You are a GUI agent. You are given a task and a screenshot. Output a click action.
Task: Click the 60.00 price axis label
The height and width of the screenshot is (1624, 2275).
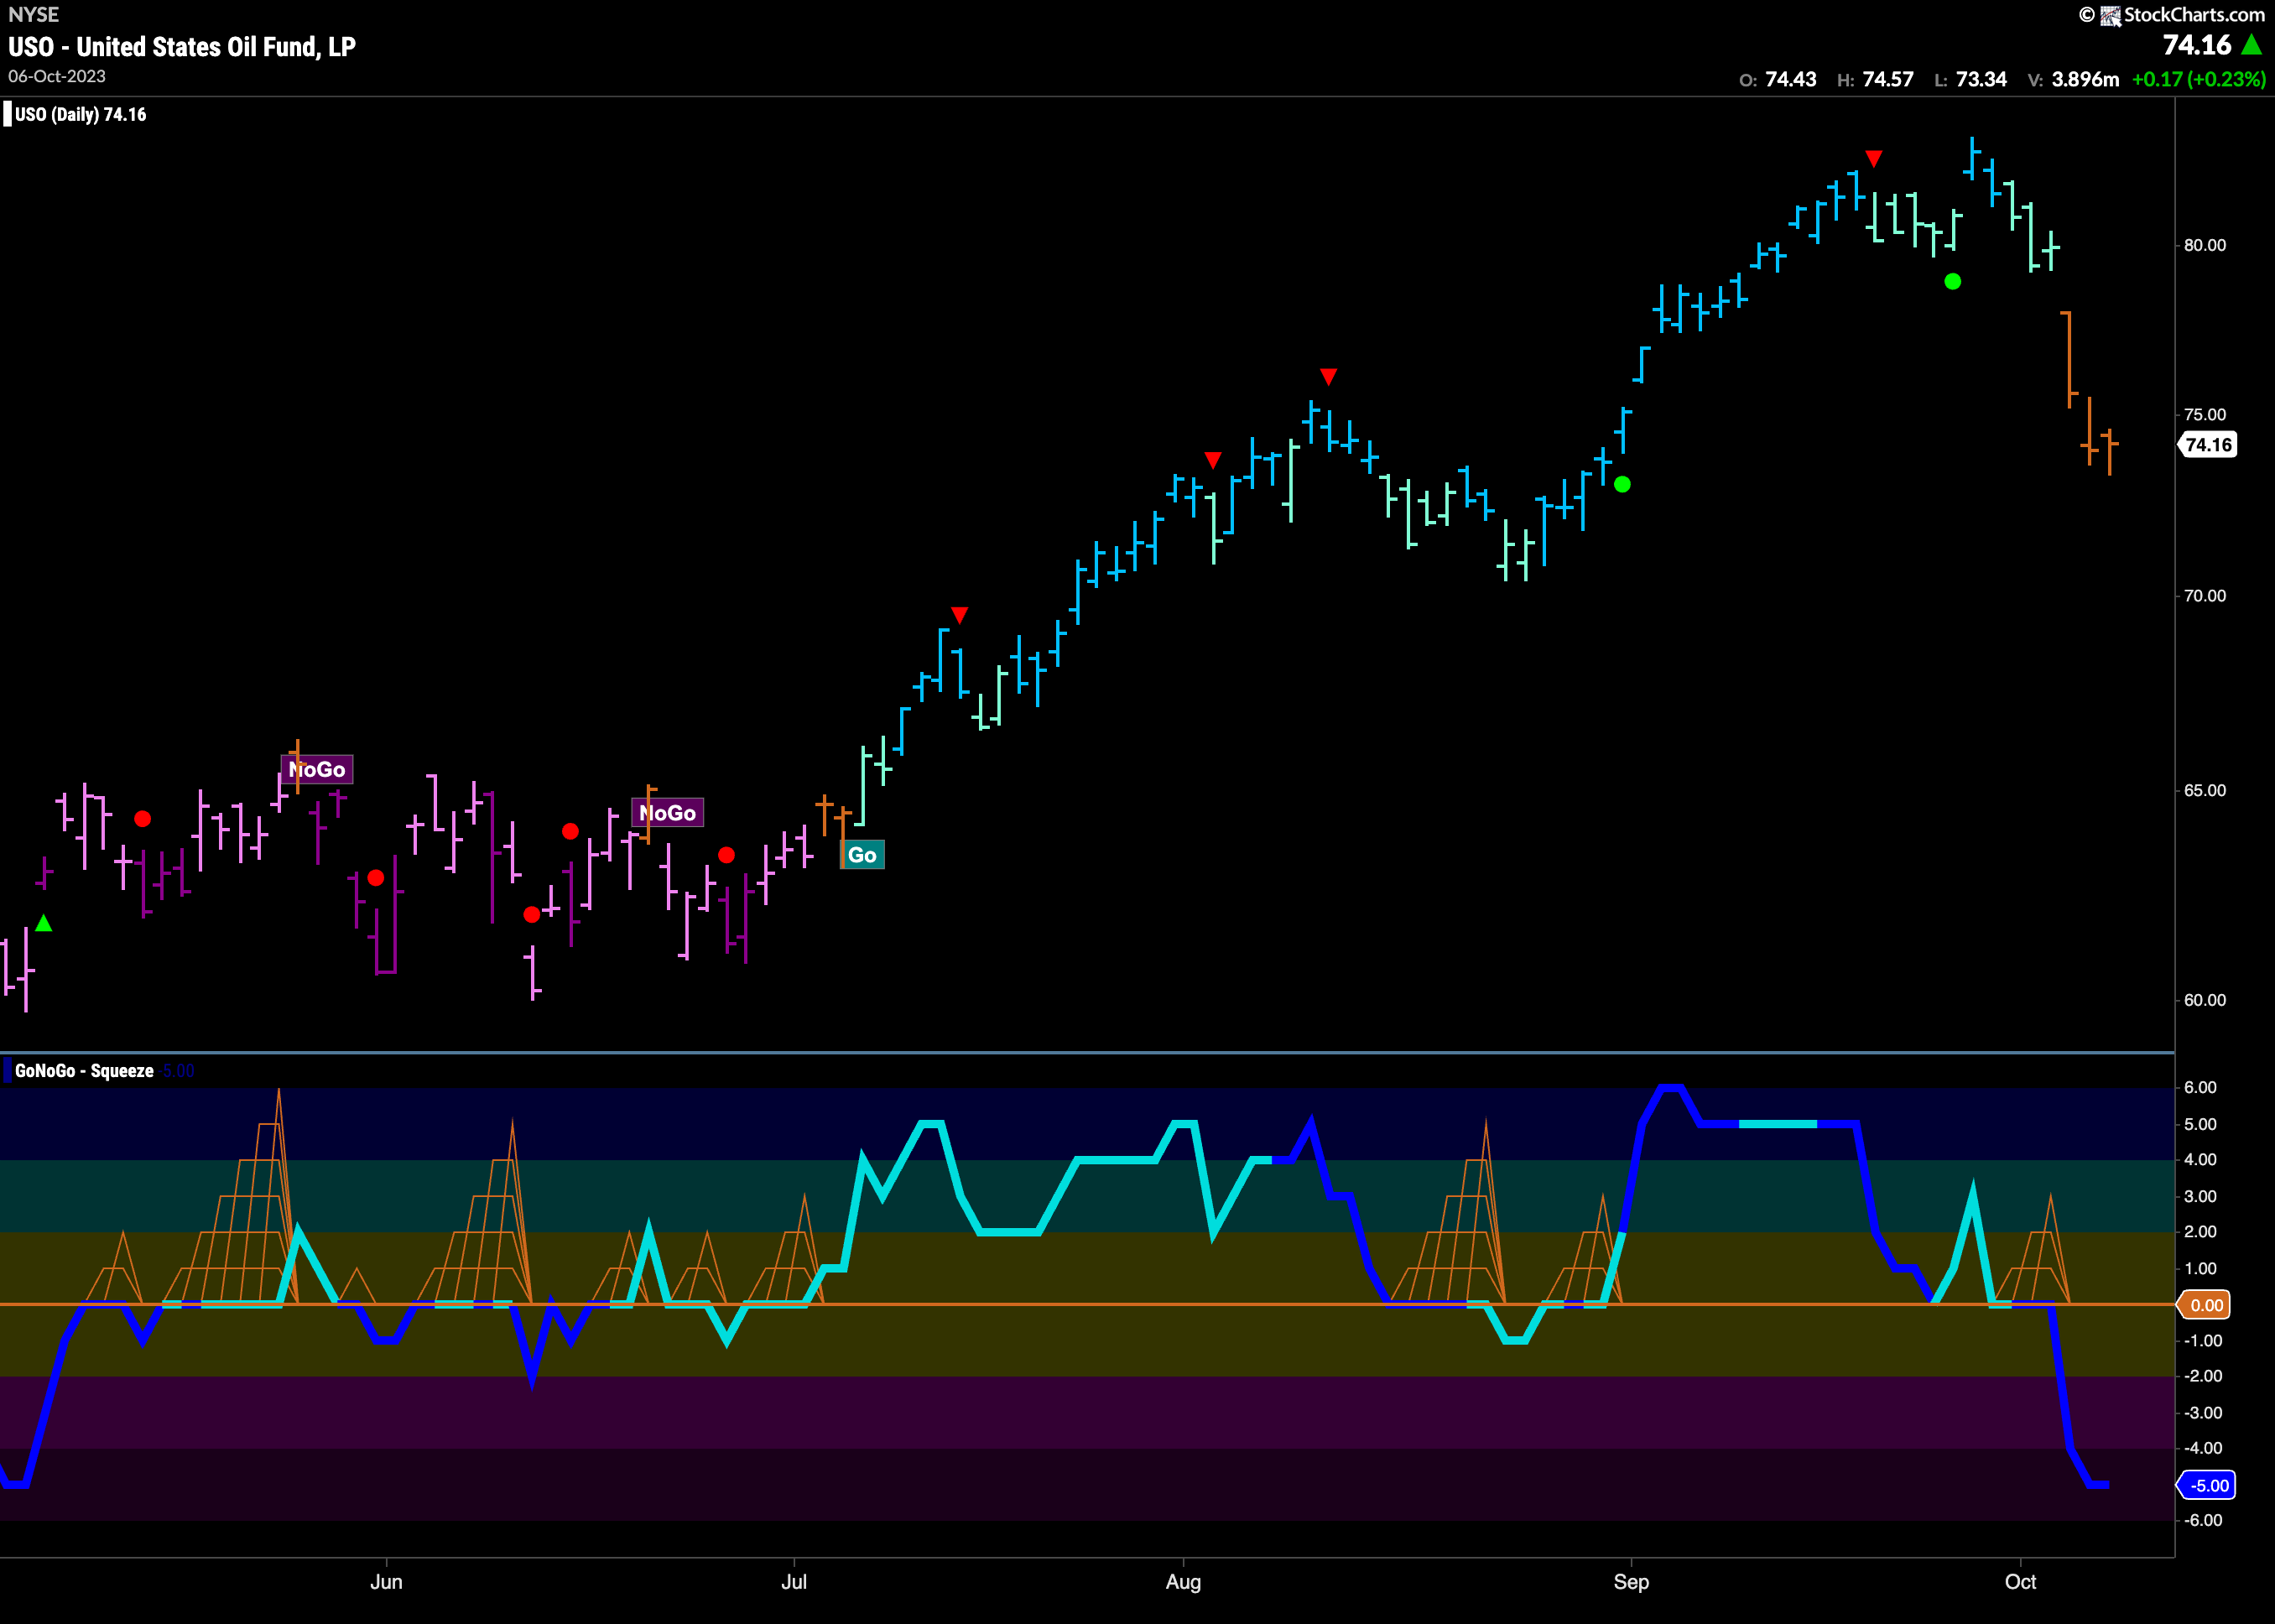[2205, 1000]
